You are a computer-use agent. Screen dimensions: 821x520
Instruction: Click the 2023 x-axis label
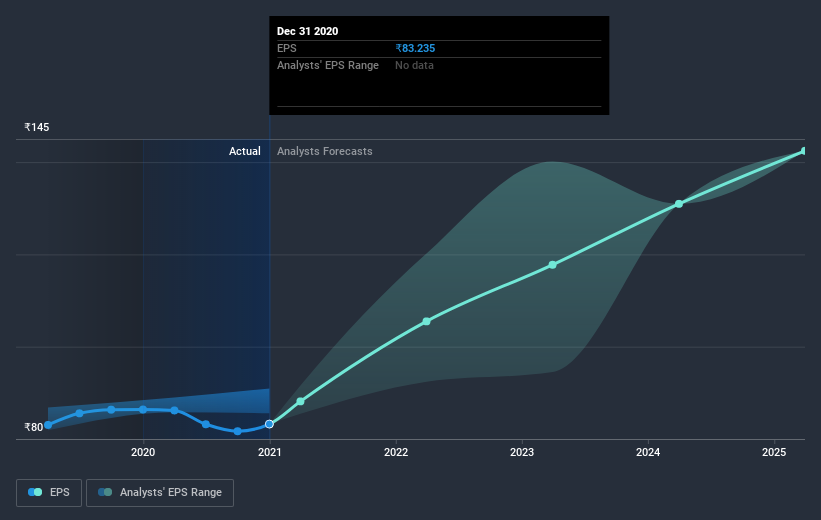pyautogui.click(x=522, y=452)
